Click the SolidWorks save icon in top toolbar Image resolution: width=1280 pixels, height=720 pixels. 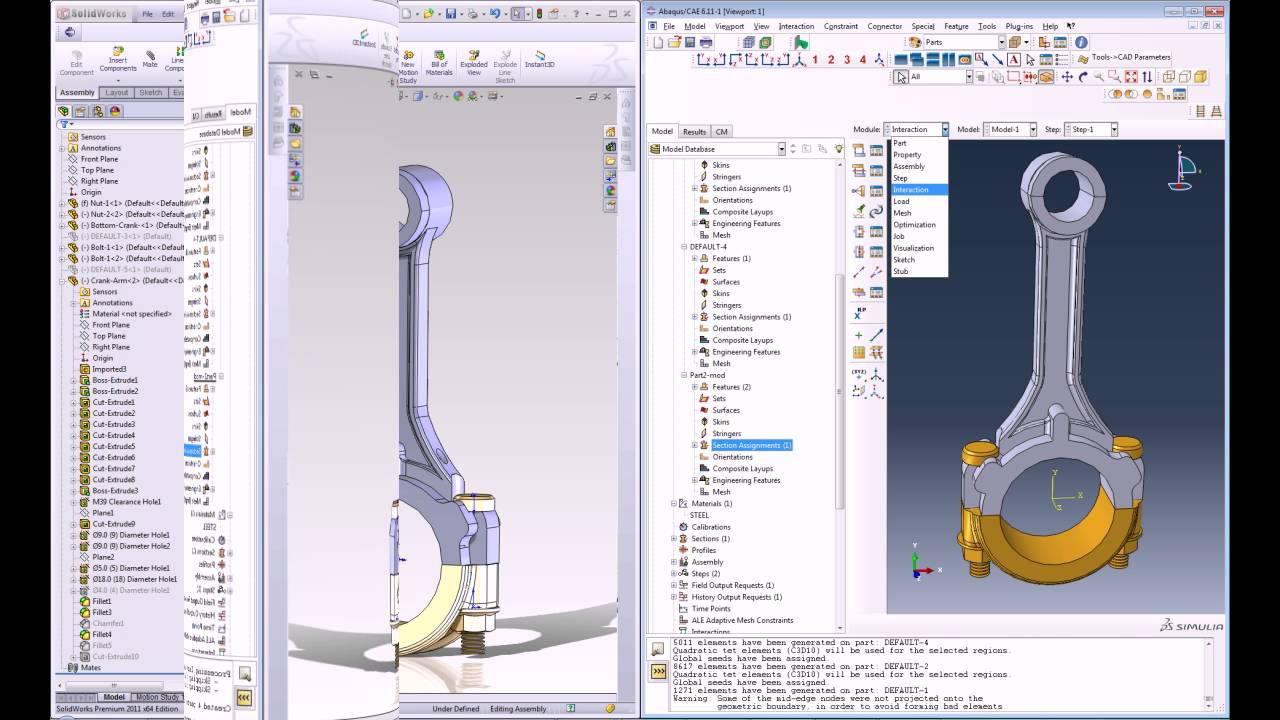451,14
